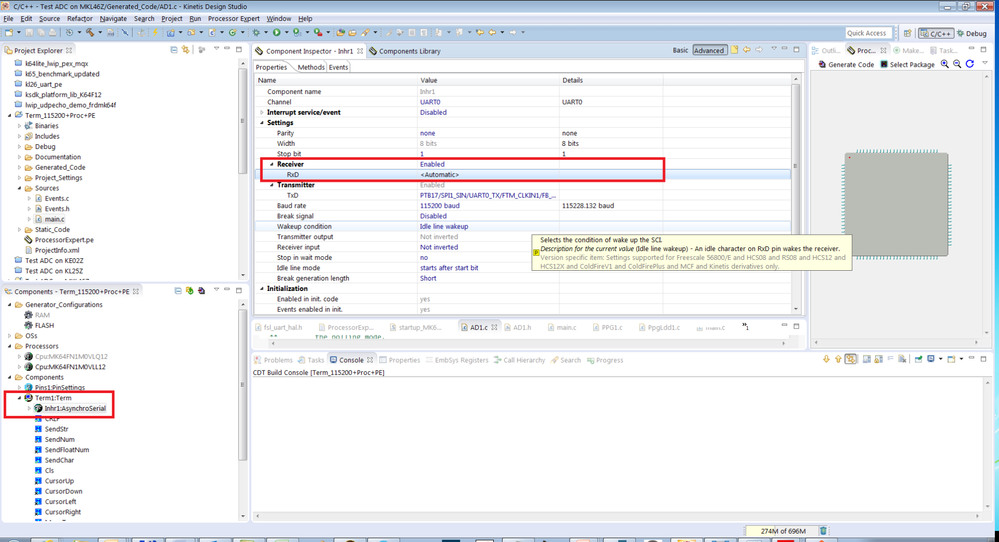The width and height of the screenshot is (999, 542).
Task: Collapse the Term_115200+Proc+PE project
Action: tap(10, 116)
